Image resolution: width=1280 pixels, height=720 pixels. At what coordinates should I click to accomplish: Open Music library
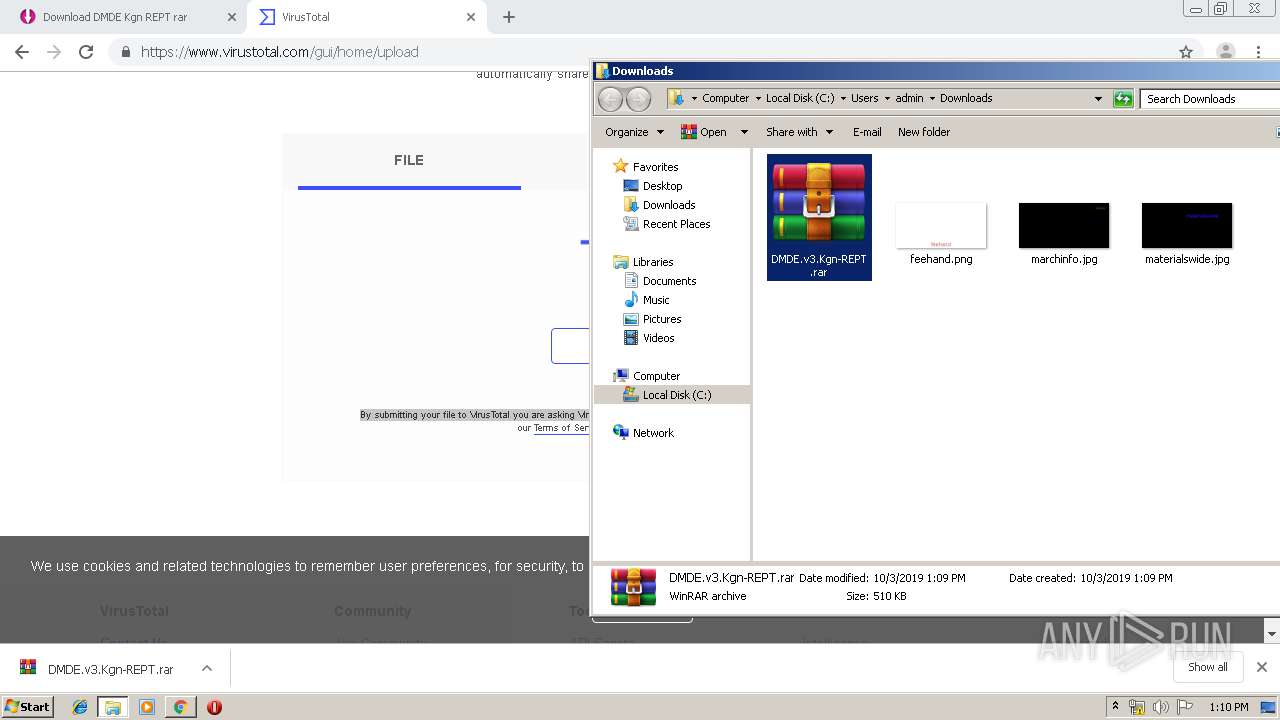pyautogui.click(x=656, y=300)
